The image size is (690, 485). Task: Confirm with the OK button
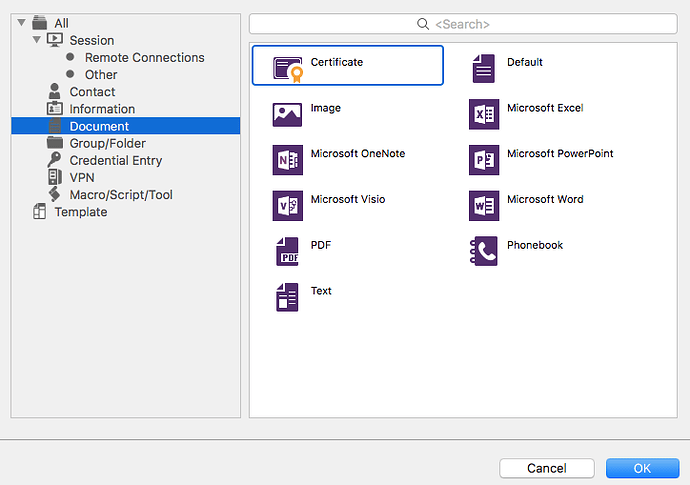(642, 468)
